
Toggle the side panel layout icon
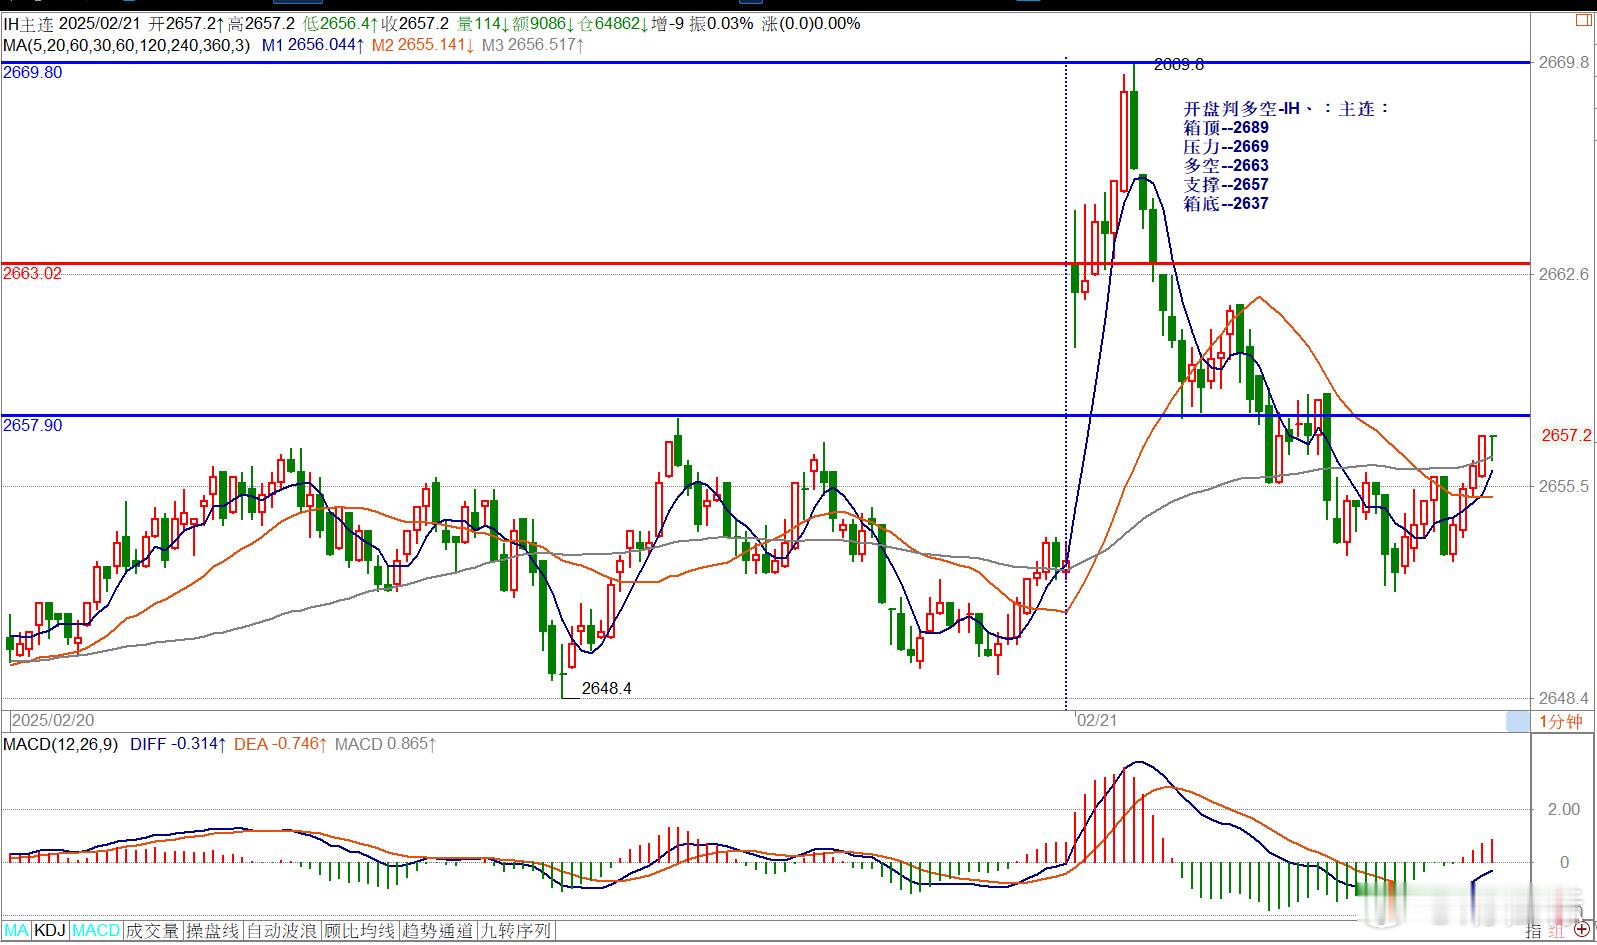coord(1584,21)
